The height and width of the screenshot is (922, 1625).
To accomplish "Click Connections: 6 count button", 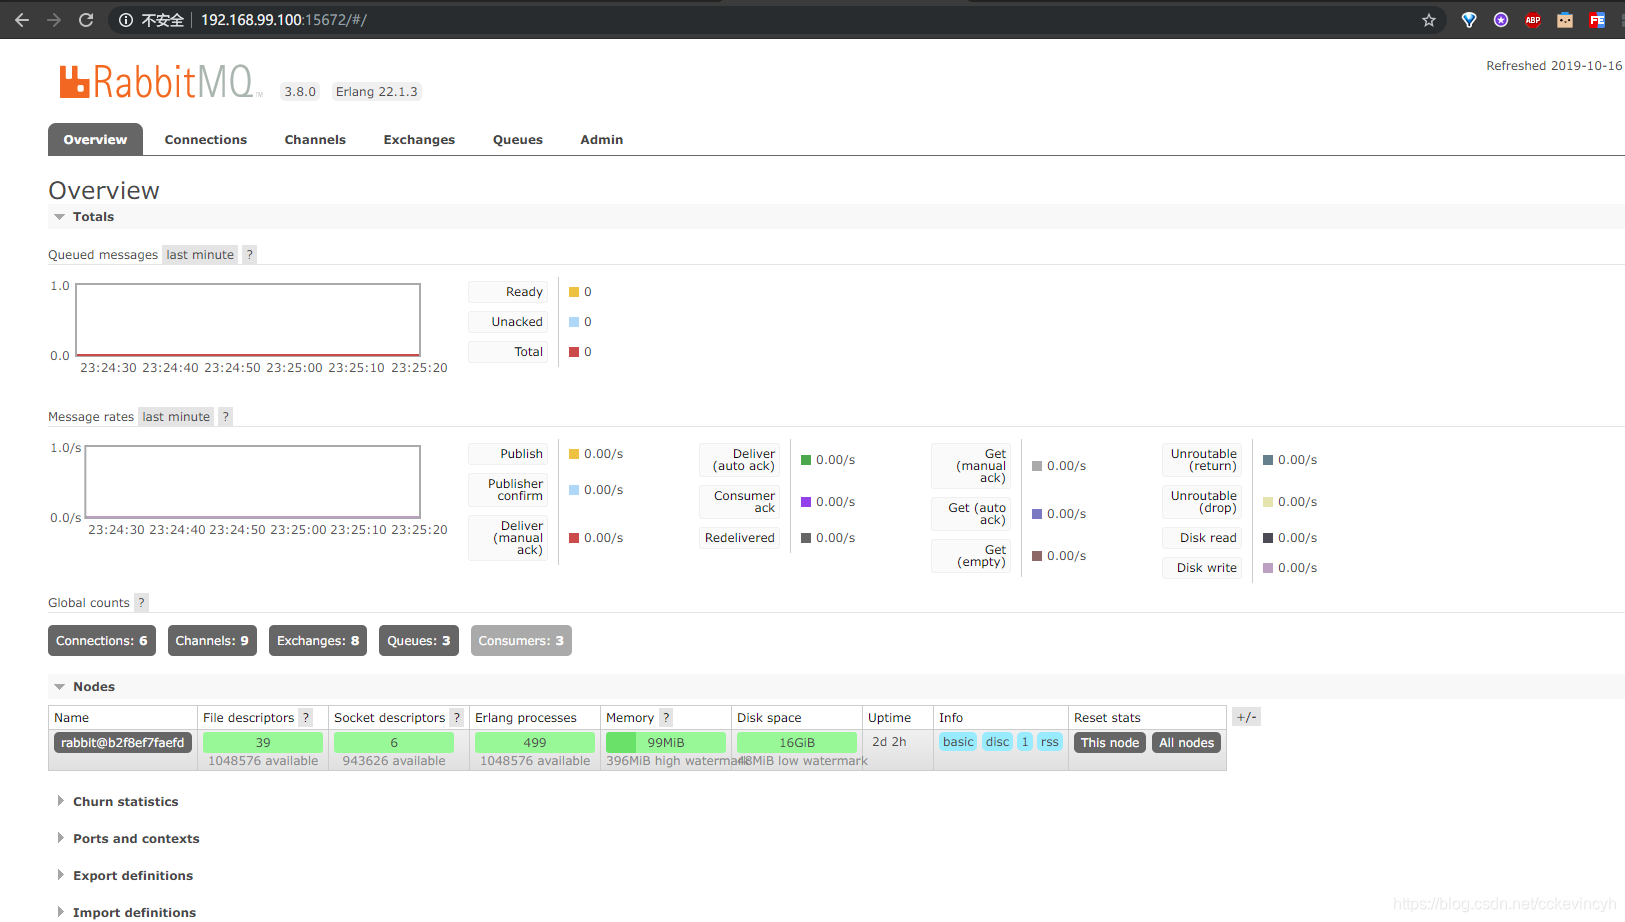I will click(x=102, y=641).
